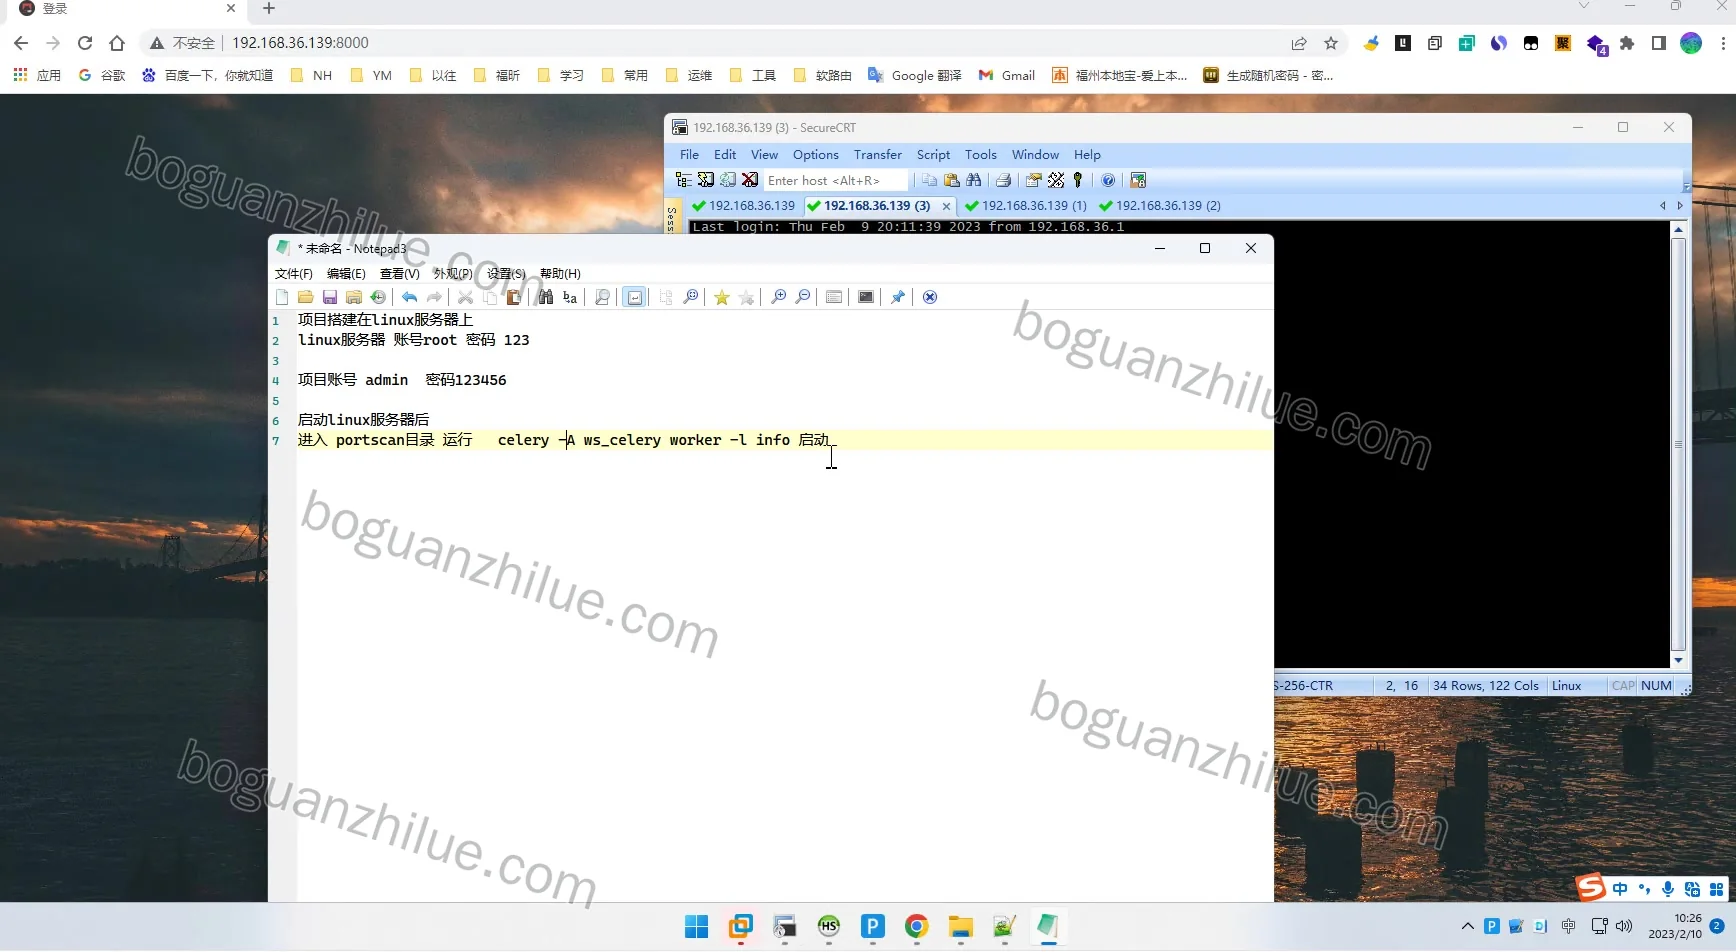
Task: Open the Script menu in SecureCRT
Action: pyautogui.click(x=933, y=155)
